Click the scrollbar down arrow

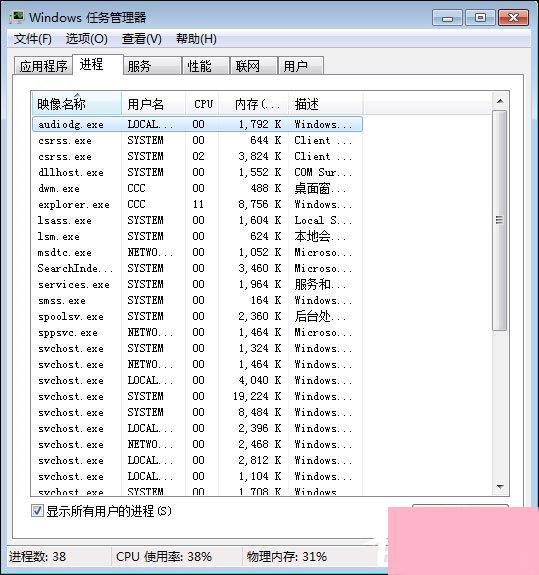pos(500,487)
